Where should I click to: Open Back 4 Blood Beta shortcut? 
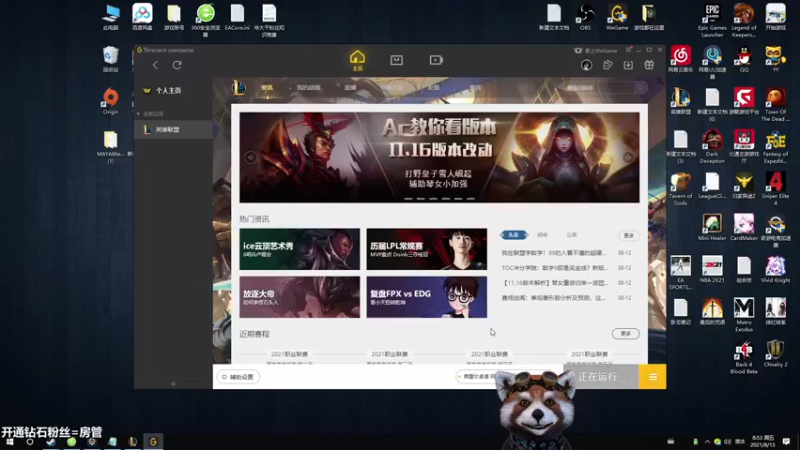[x=744, y=357]
